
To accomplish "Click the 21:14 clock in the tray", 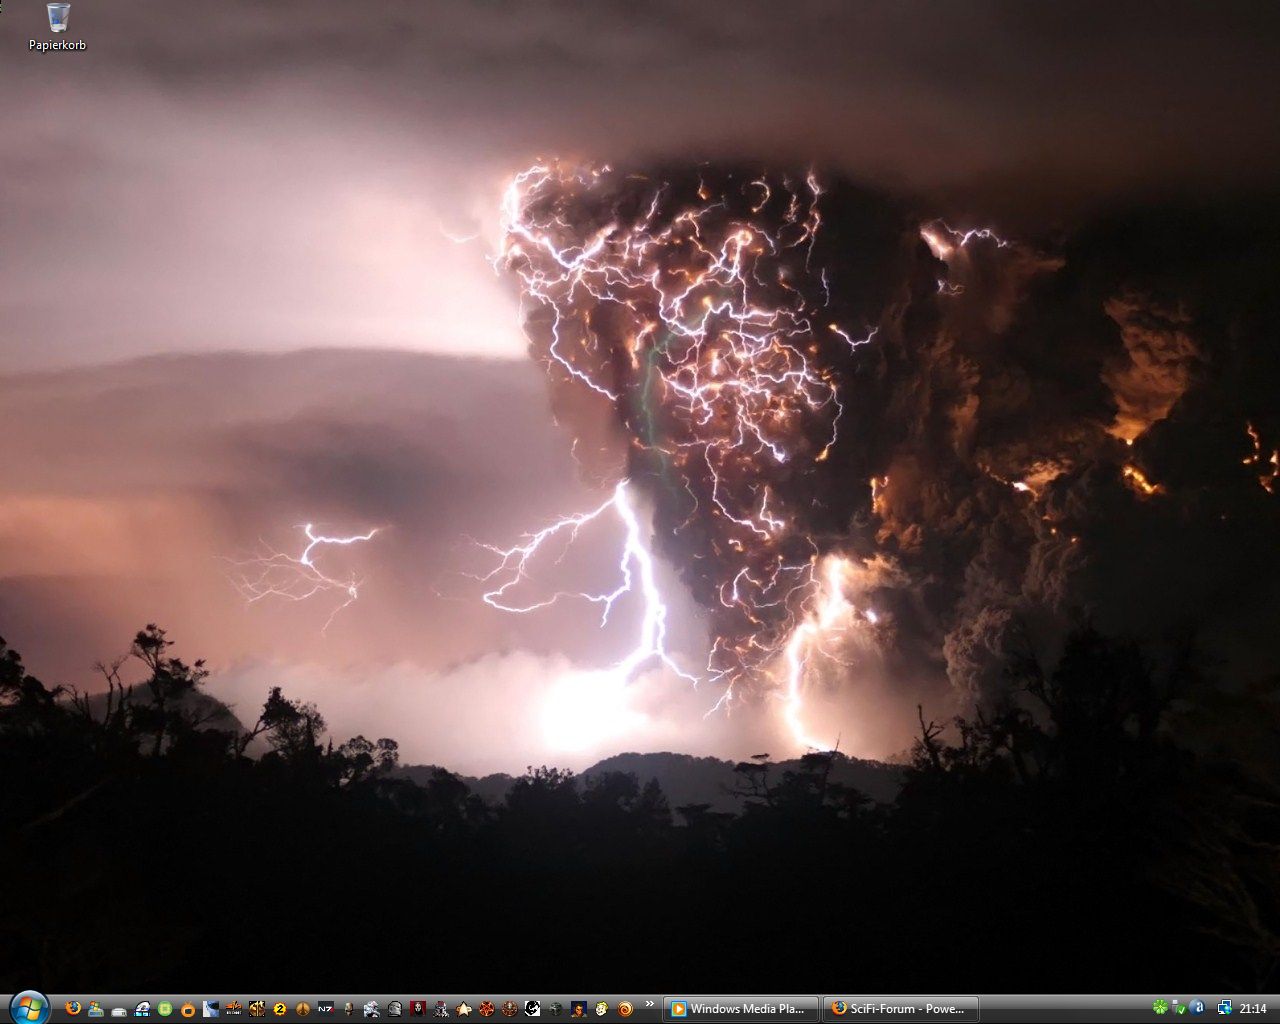I will click(x=1253, y=1009).
